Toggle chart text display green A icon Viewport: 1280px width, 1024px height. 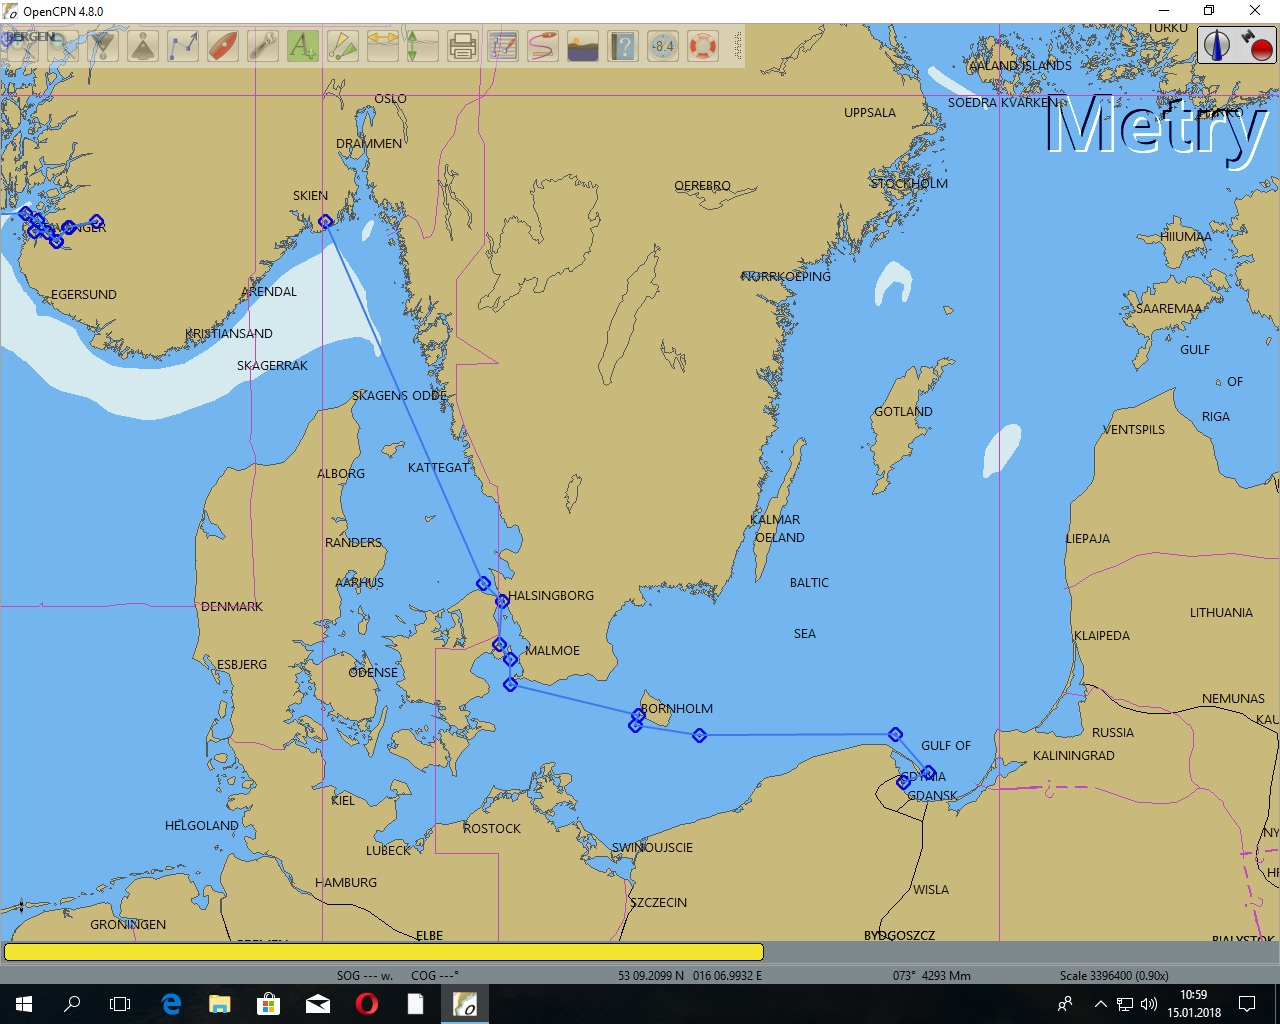point(303,46)
